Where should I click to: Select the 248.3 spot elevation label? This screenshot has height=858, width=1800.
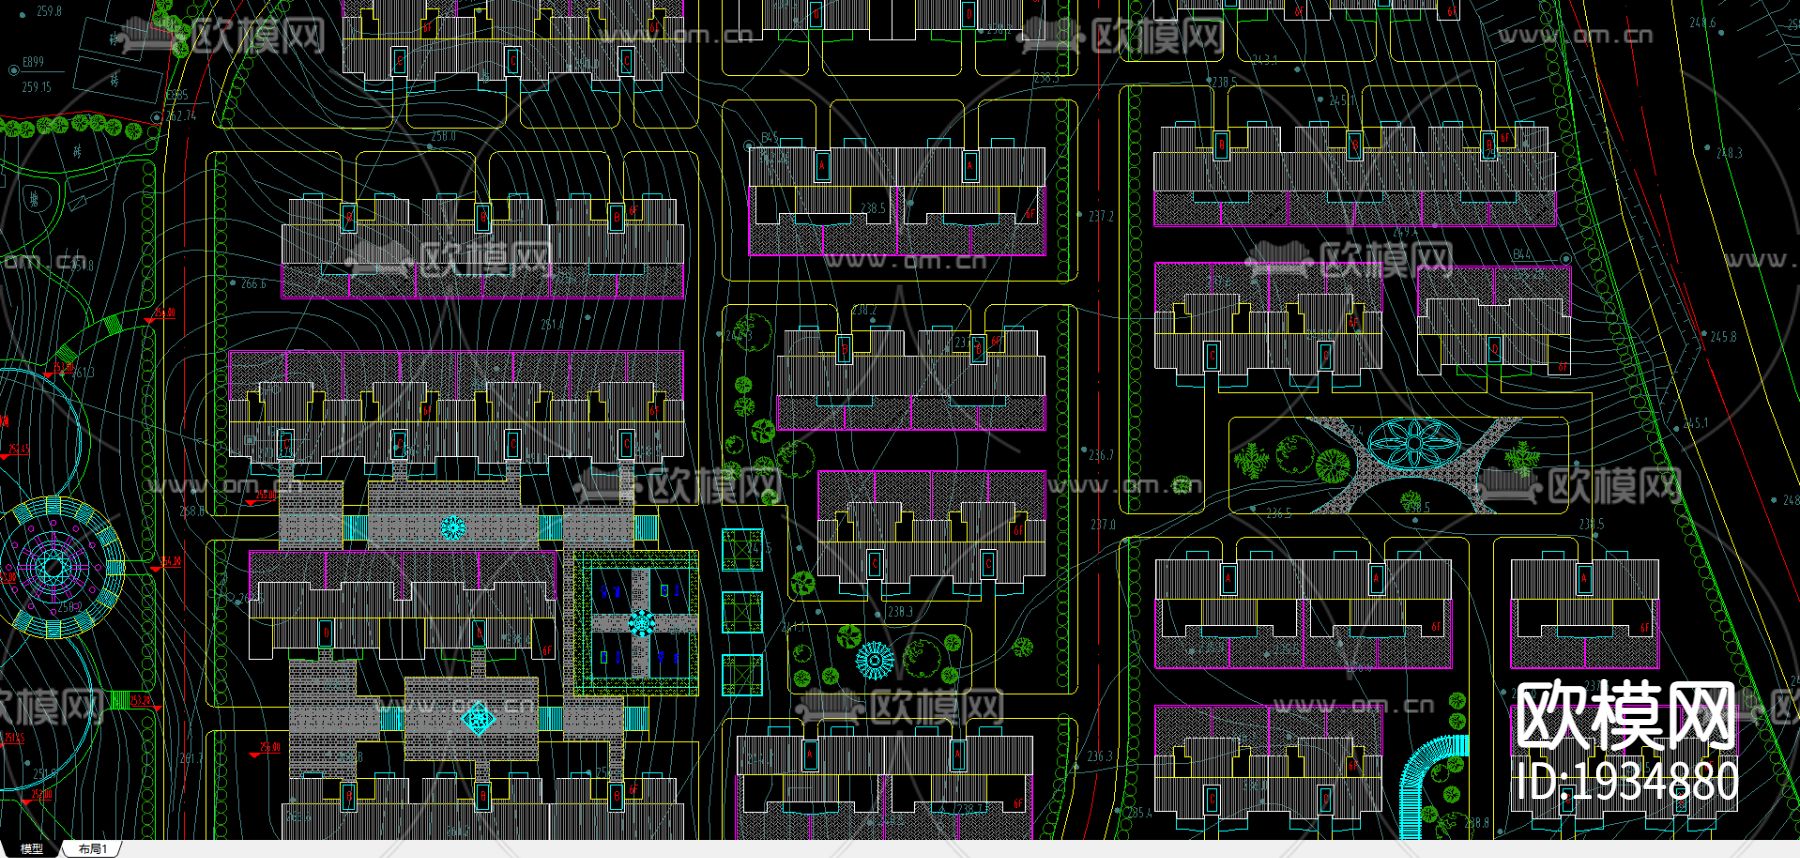click(1729, 153)
